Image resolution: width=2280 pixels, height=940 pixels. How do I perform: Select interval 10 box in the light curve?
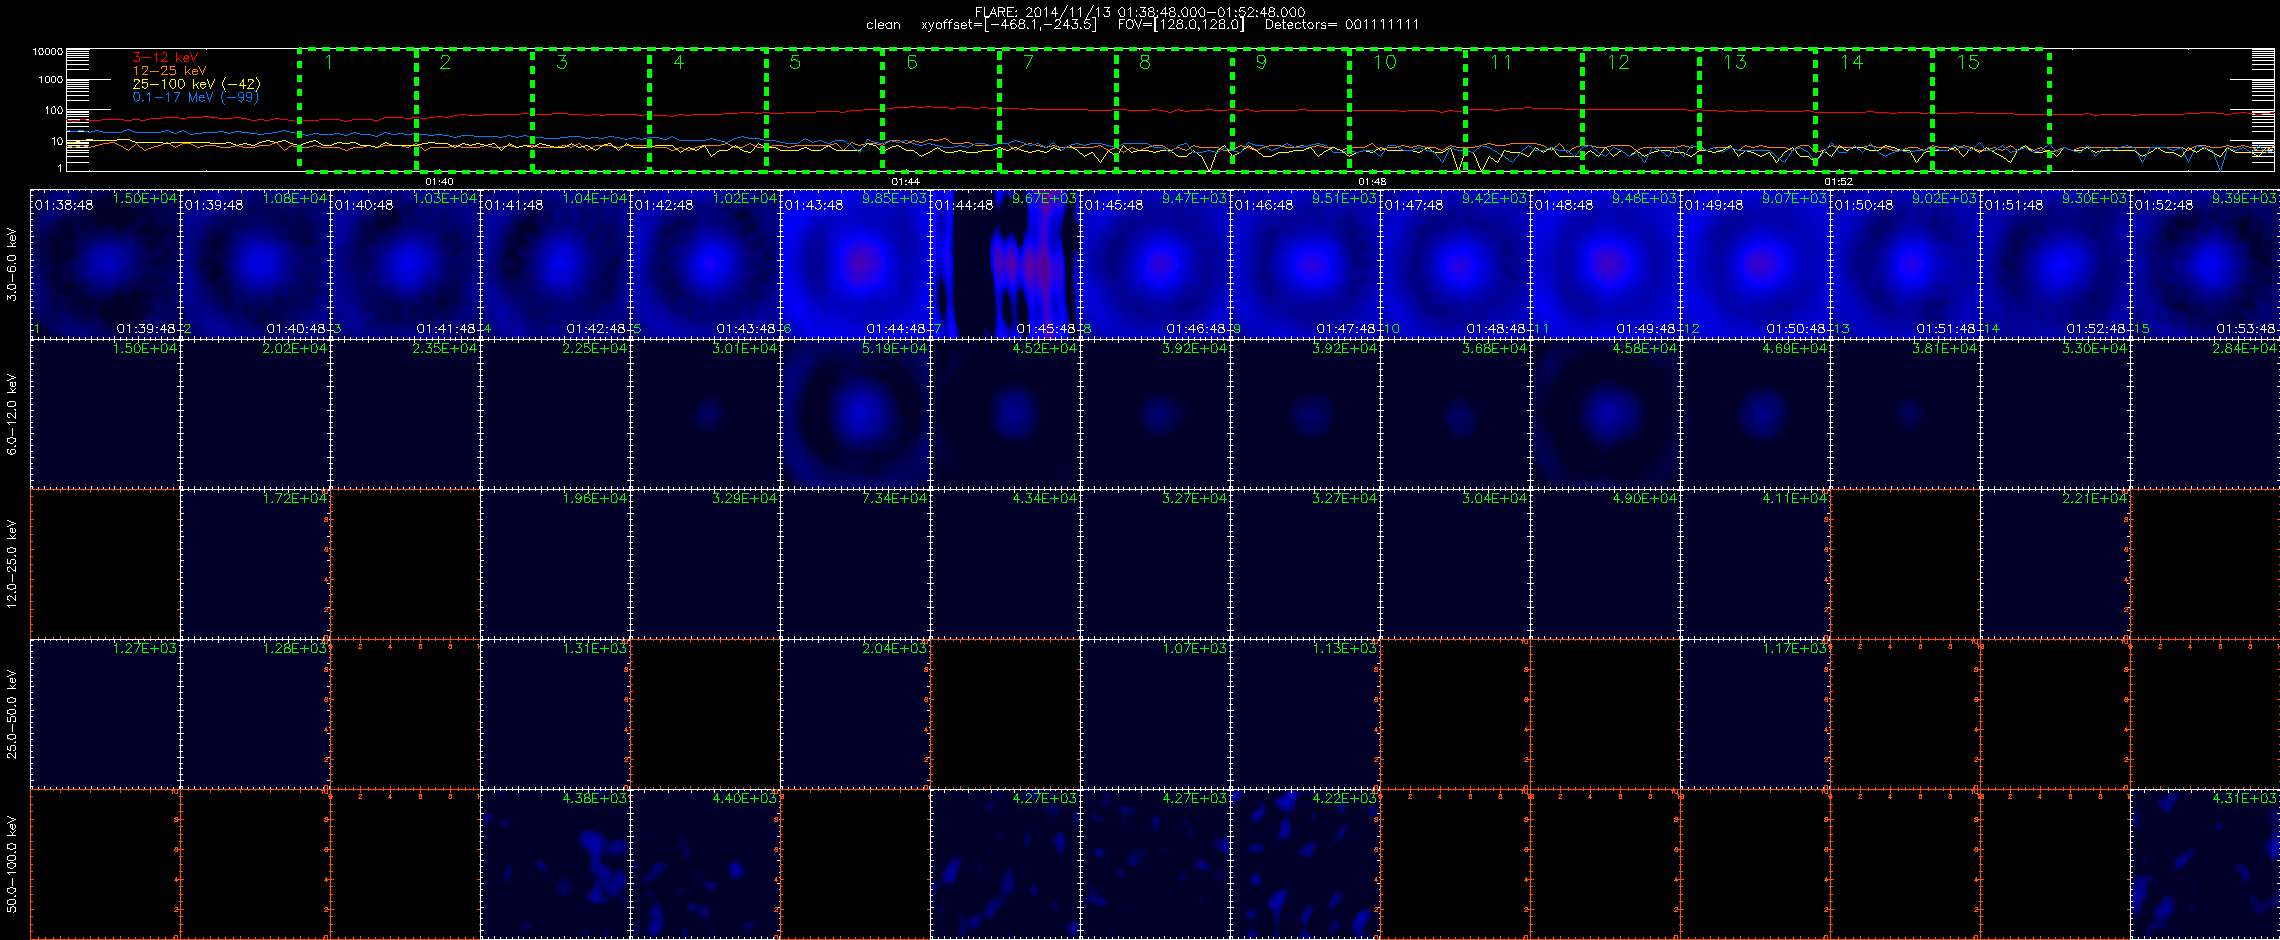[1407, 109]
